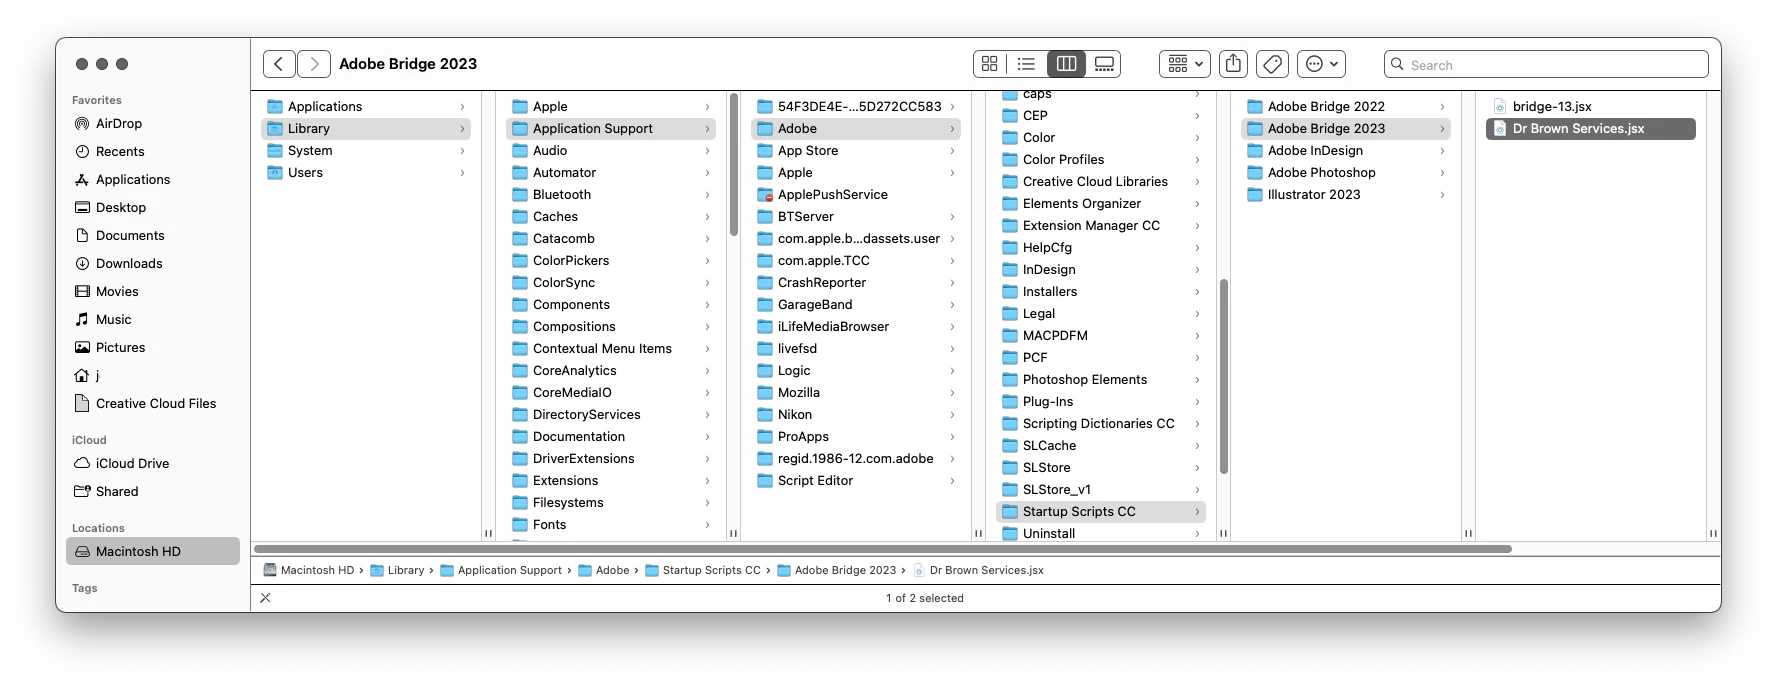Click Application Support in the path bar
This screenshot has width=1777, height=686.
501,571
